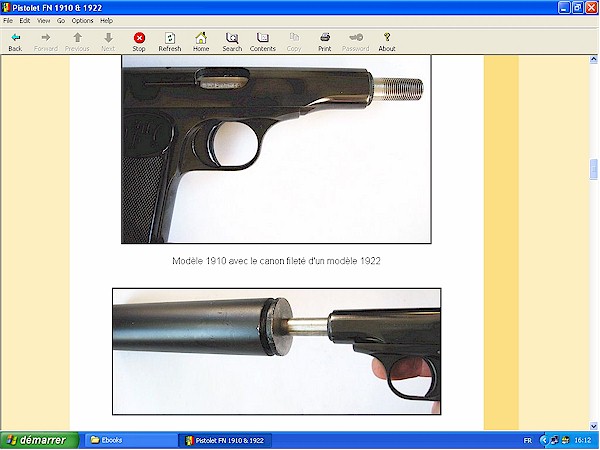Open the Options menu

coord(82,20)
